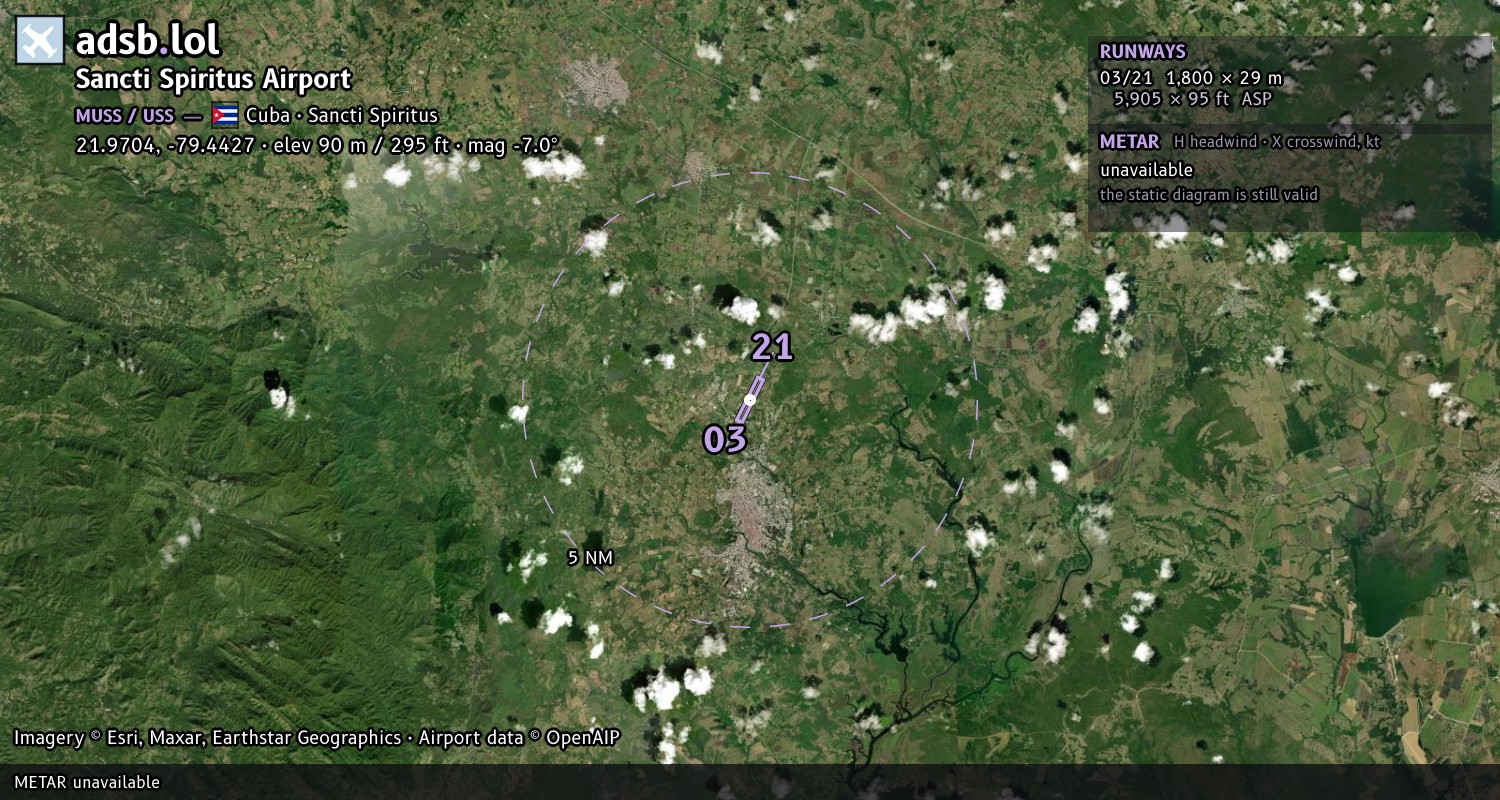The width and height of the screenshot is (1500, 800).
Task: Select the "H headwind · X crosswind, kt" legend
Action: [1277, 142]
